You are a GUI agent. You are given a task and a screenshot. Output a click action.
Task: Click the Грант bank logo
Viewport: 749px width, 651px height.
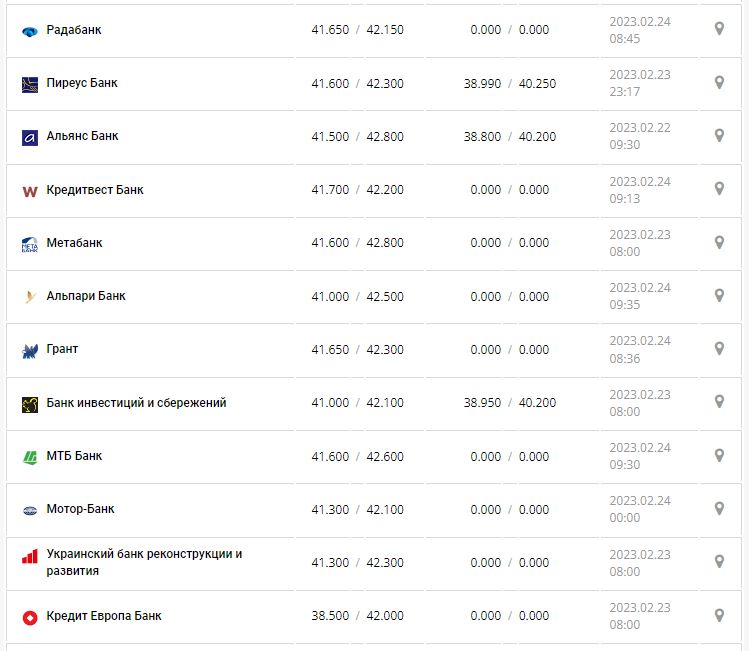[29, 350]
